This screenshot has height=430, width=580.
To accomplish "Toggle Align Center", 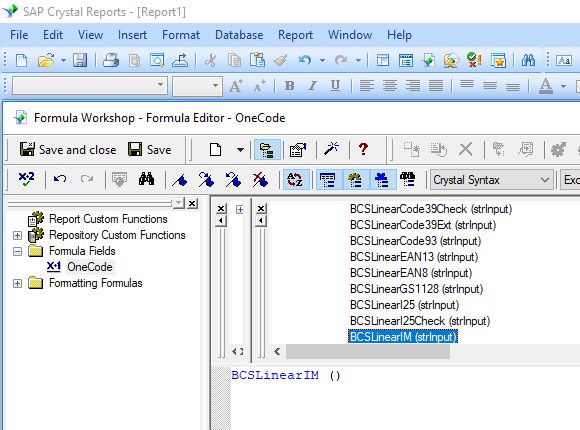I will point(390,85).
